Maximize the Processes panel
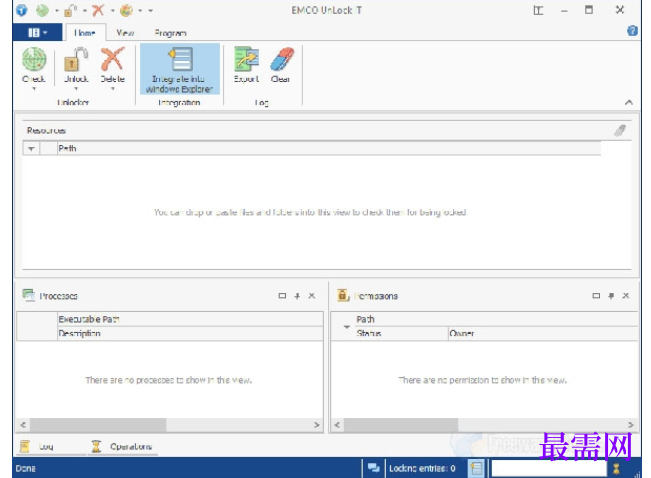Viewport: 651px width, 478px height. tap(282, 296)
